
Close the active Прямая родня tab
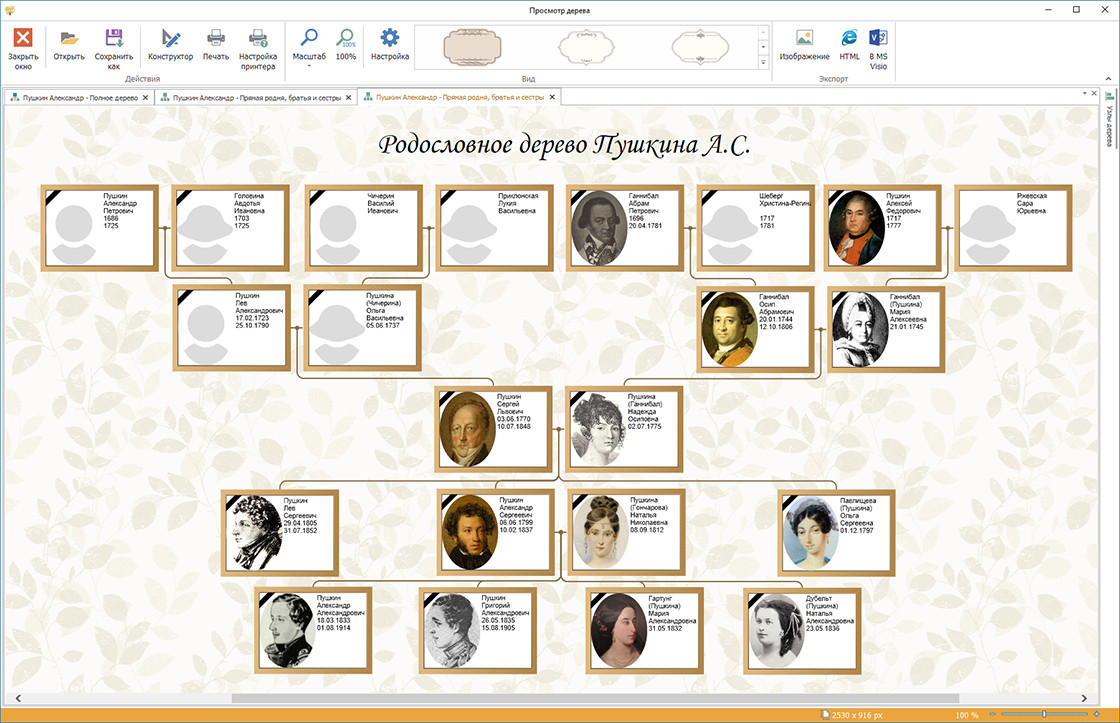coord(552,98)
